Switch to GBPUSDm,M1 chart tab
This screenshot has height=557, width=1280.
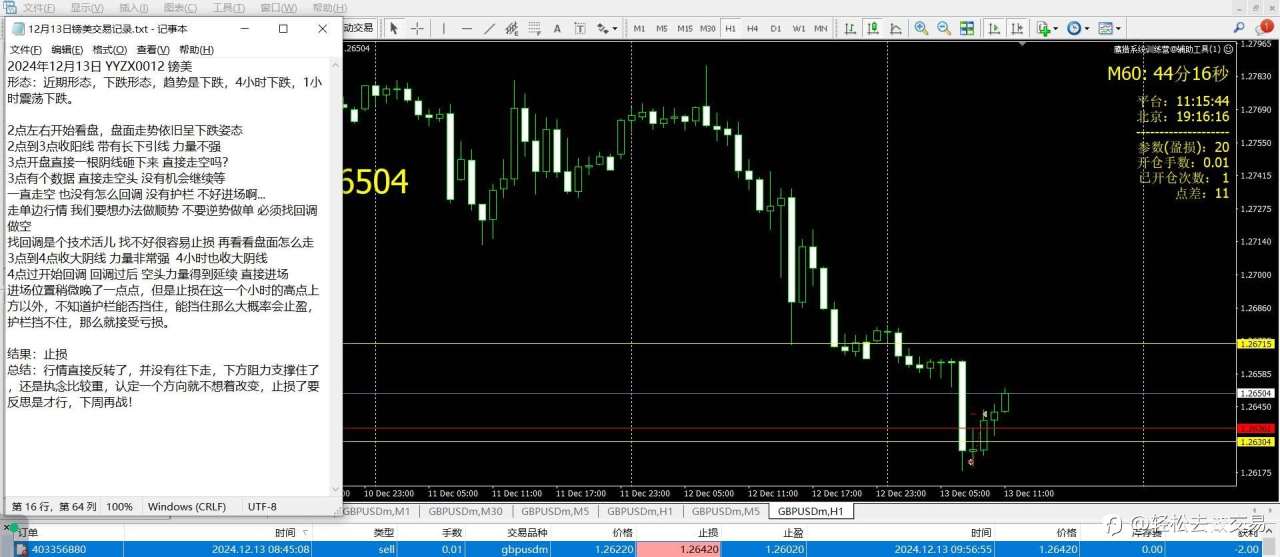378,511
